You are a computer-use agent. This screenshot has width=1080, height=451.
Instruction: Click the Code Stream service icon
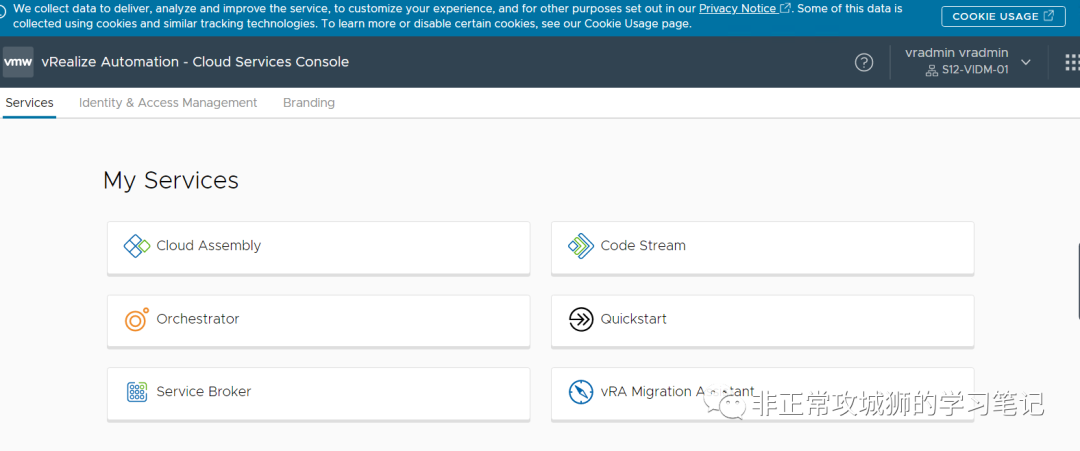click(x=580, y=246)
